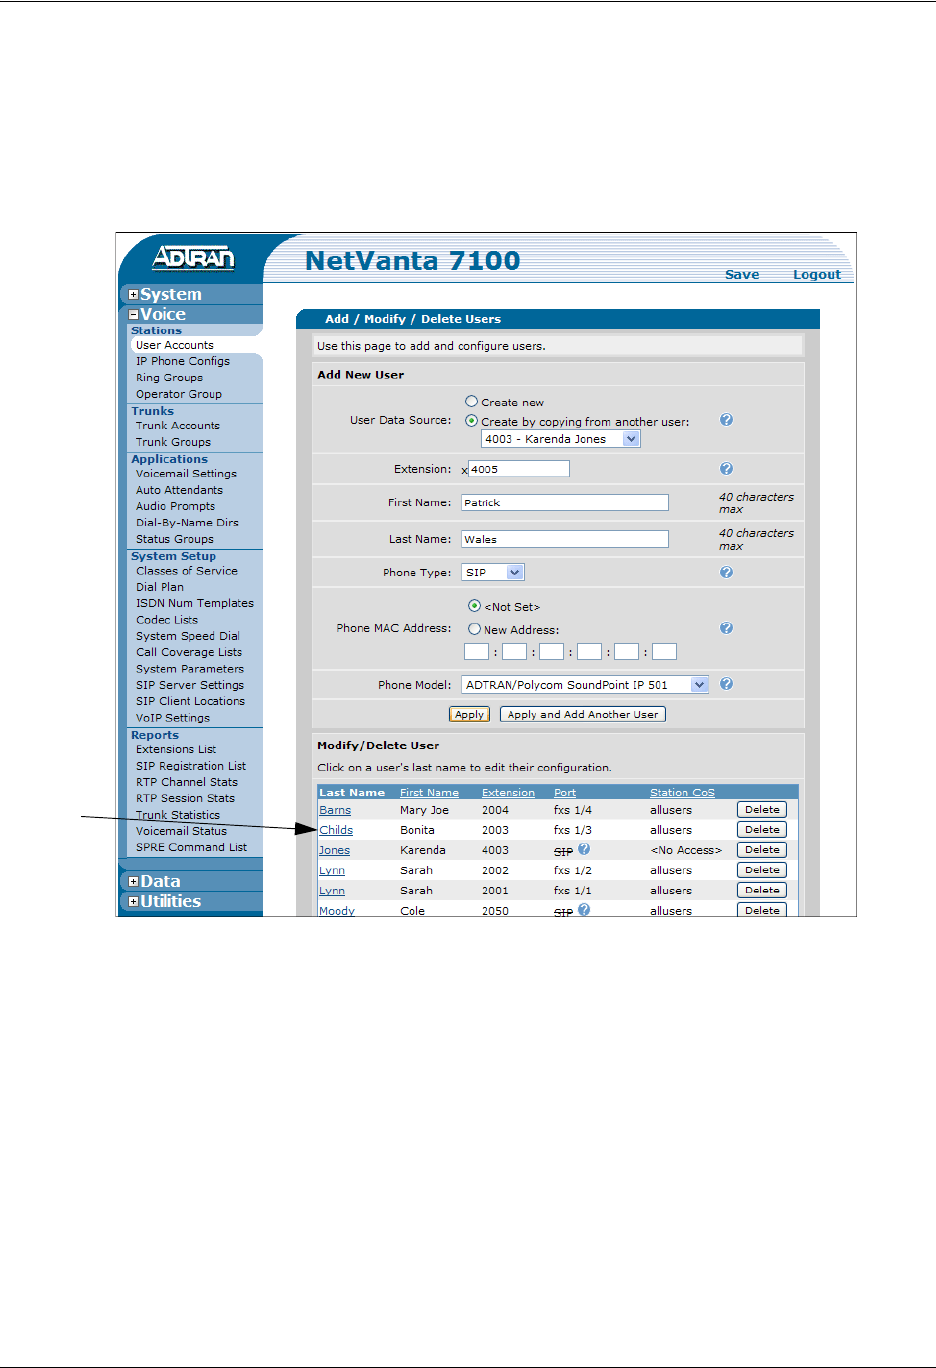
Task: Open Codec Lists page
Action: pos(167,620)
